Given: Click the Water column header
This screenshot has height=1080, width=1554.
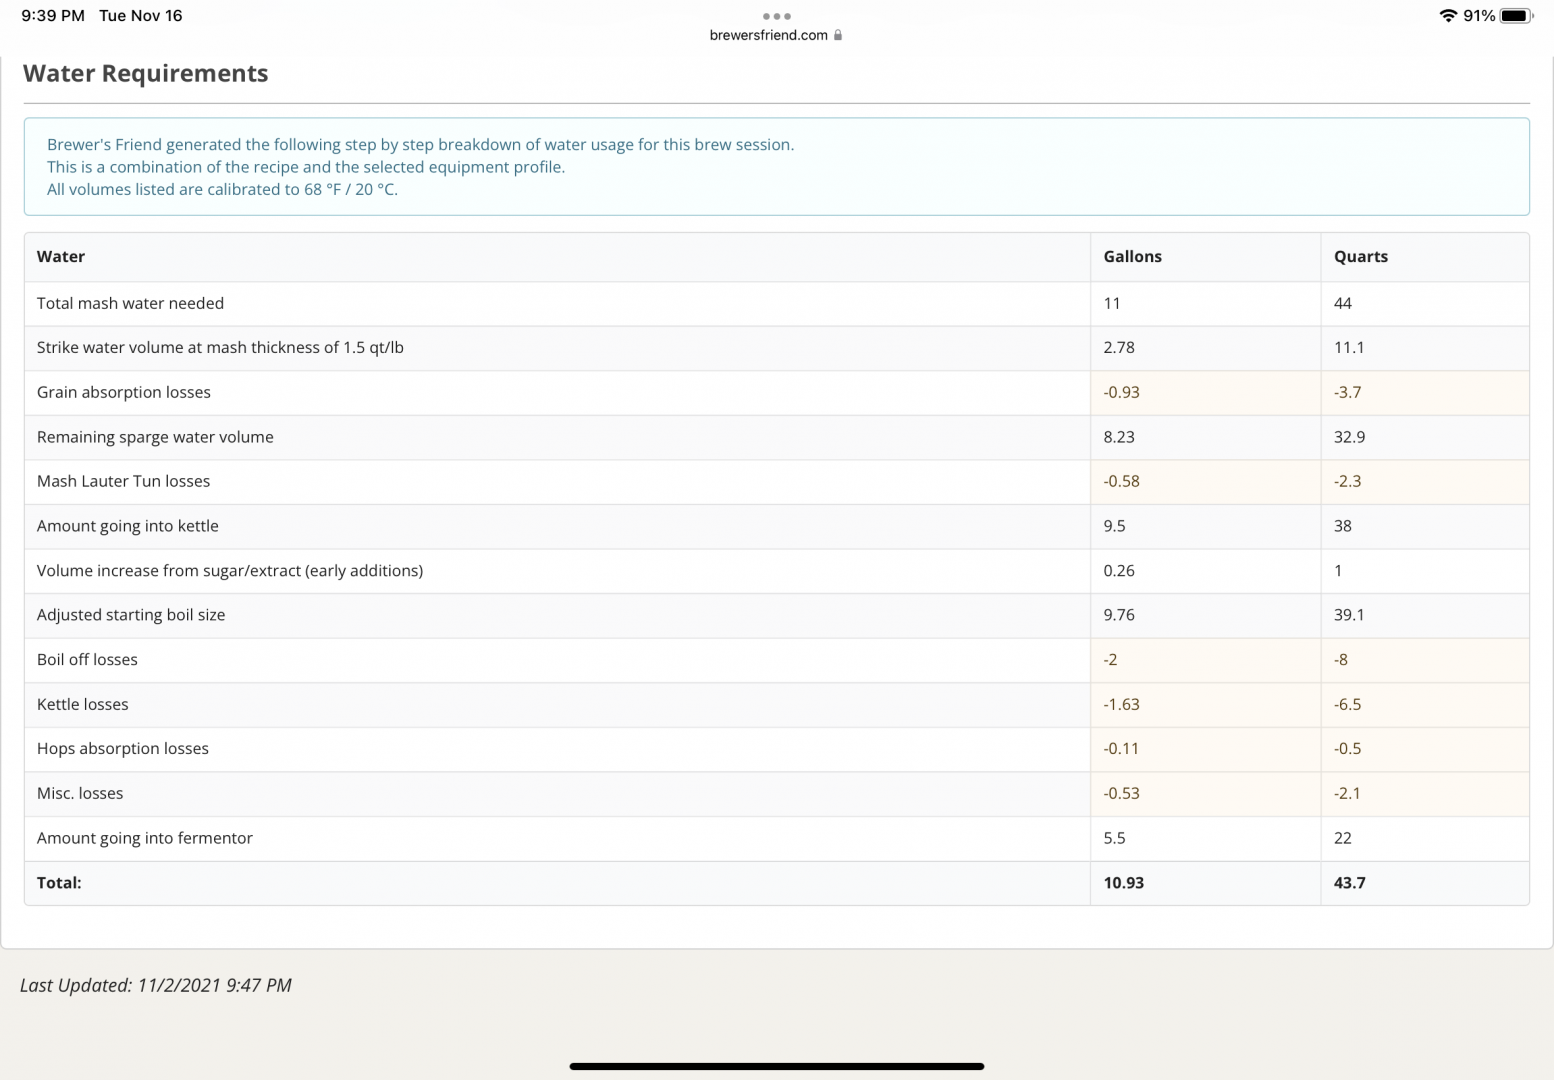Looking at the screenshot, I should tap(61, 257).
